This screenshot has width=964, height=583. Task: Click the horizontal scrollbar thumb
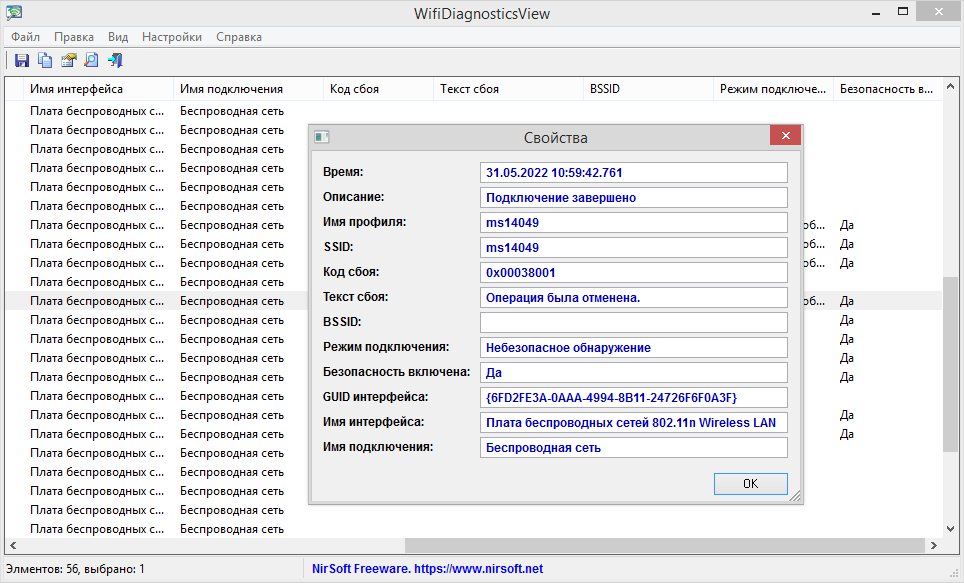665,545
